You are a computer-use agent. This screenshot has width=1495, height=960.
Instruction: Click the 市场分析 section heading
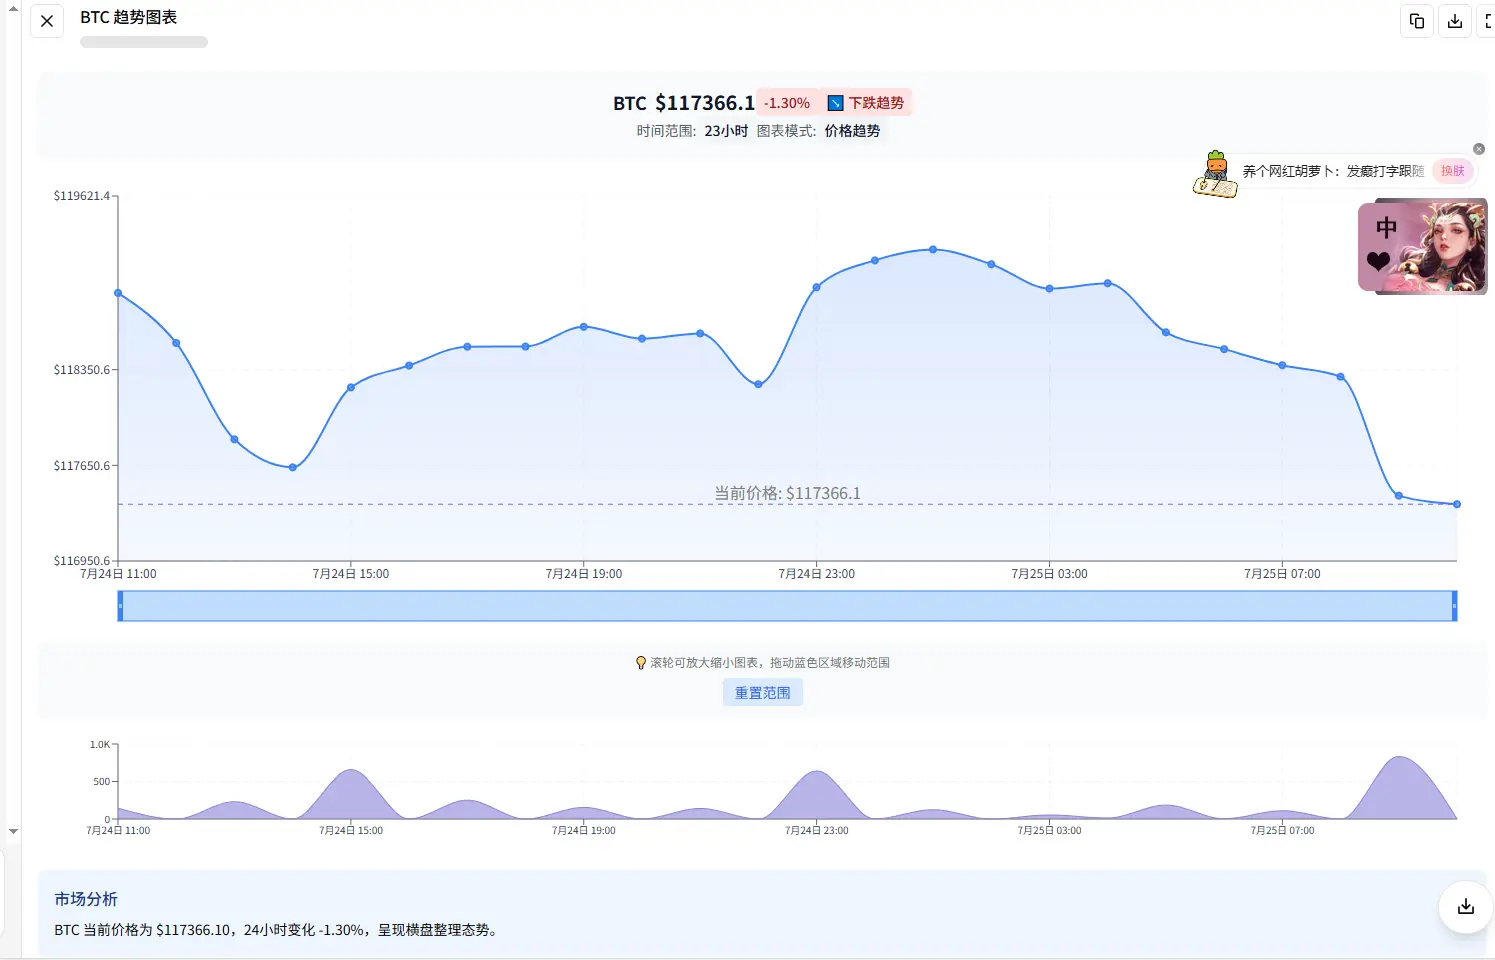pyautogui.click(x=86, y=899)
